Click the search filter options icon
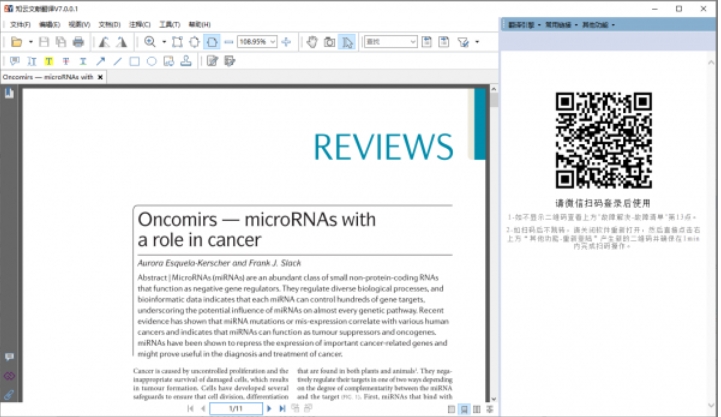The width and height of the screenshot is (721, 417). coord(463,42)
